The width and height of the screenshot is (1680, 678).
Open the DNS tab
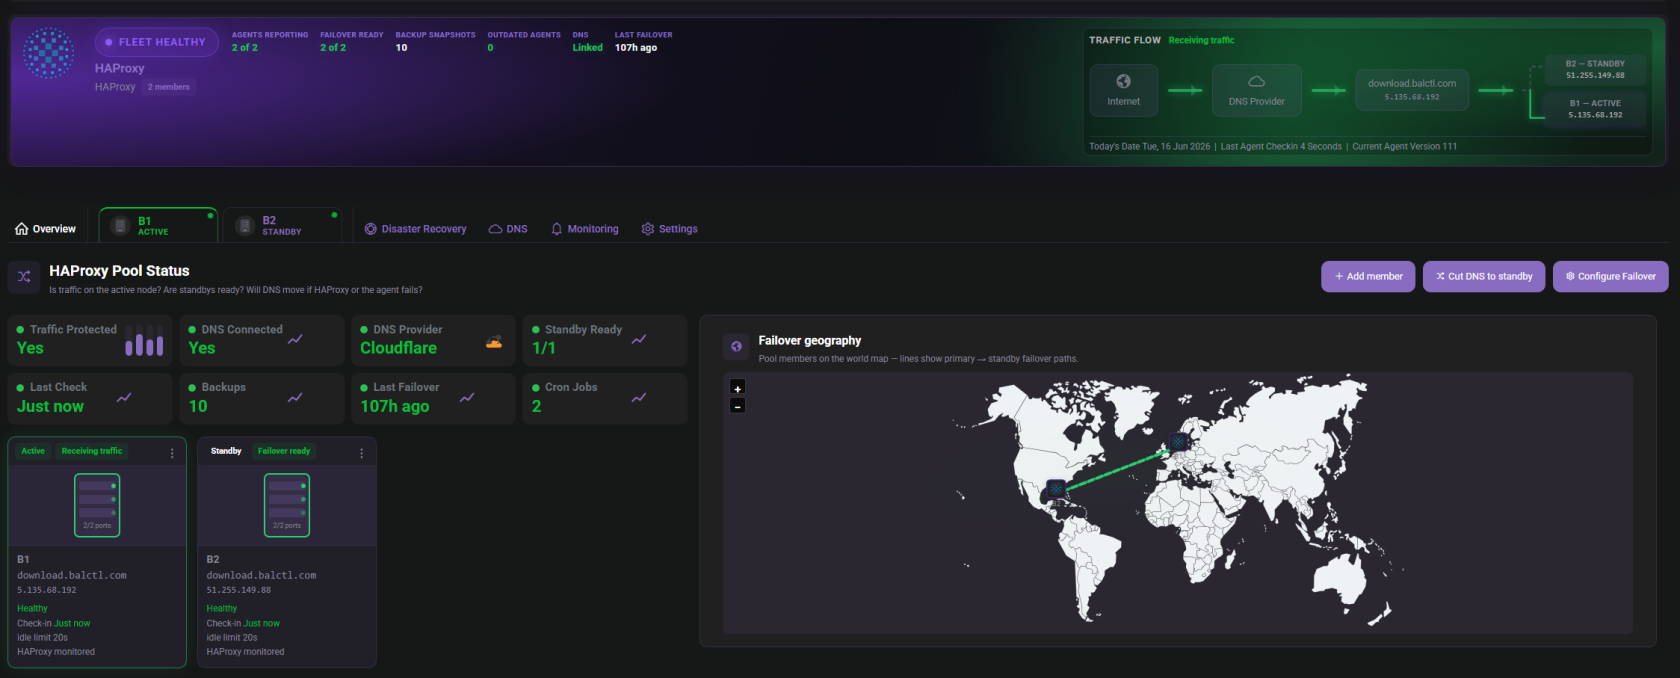[x=508, y=229]
